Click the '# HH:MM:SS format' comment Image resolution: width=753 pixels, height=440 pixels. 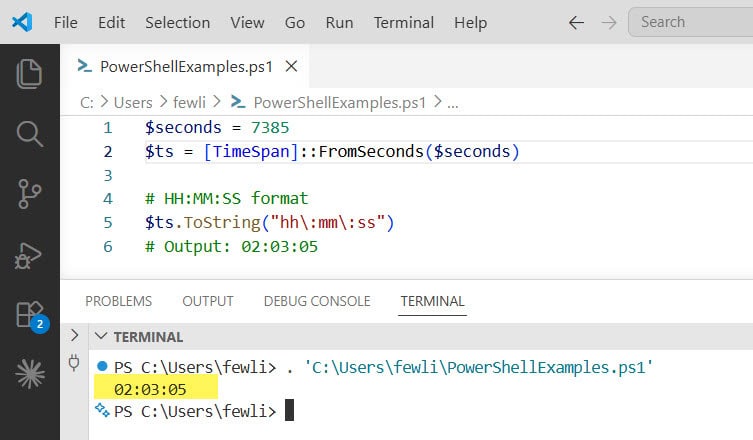pos(226,198)
